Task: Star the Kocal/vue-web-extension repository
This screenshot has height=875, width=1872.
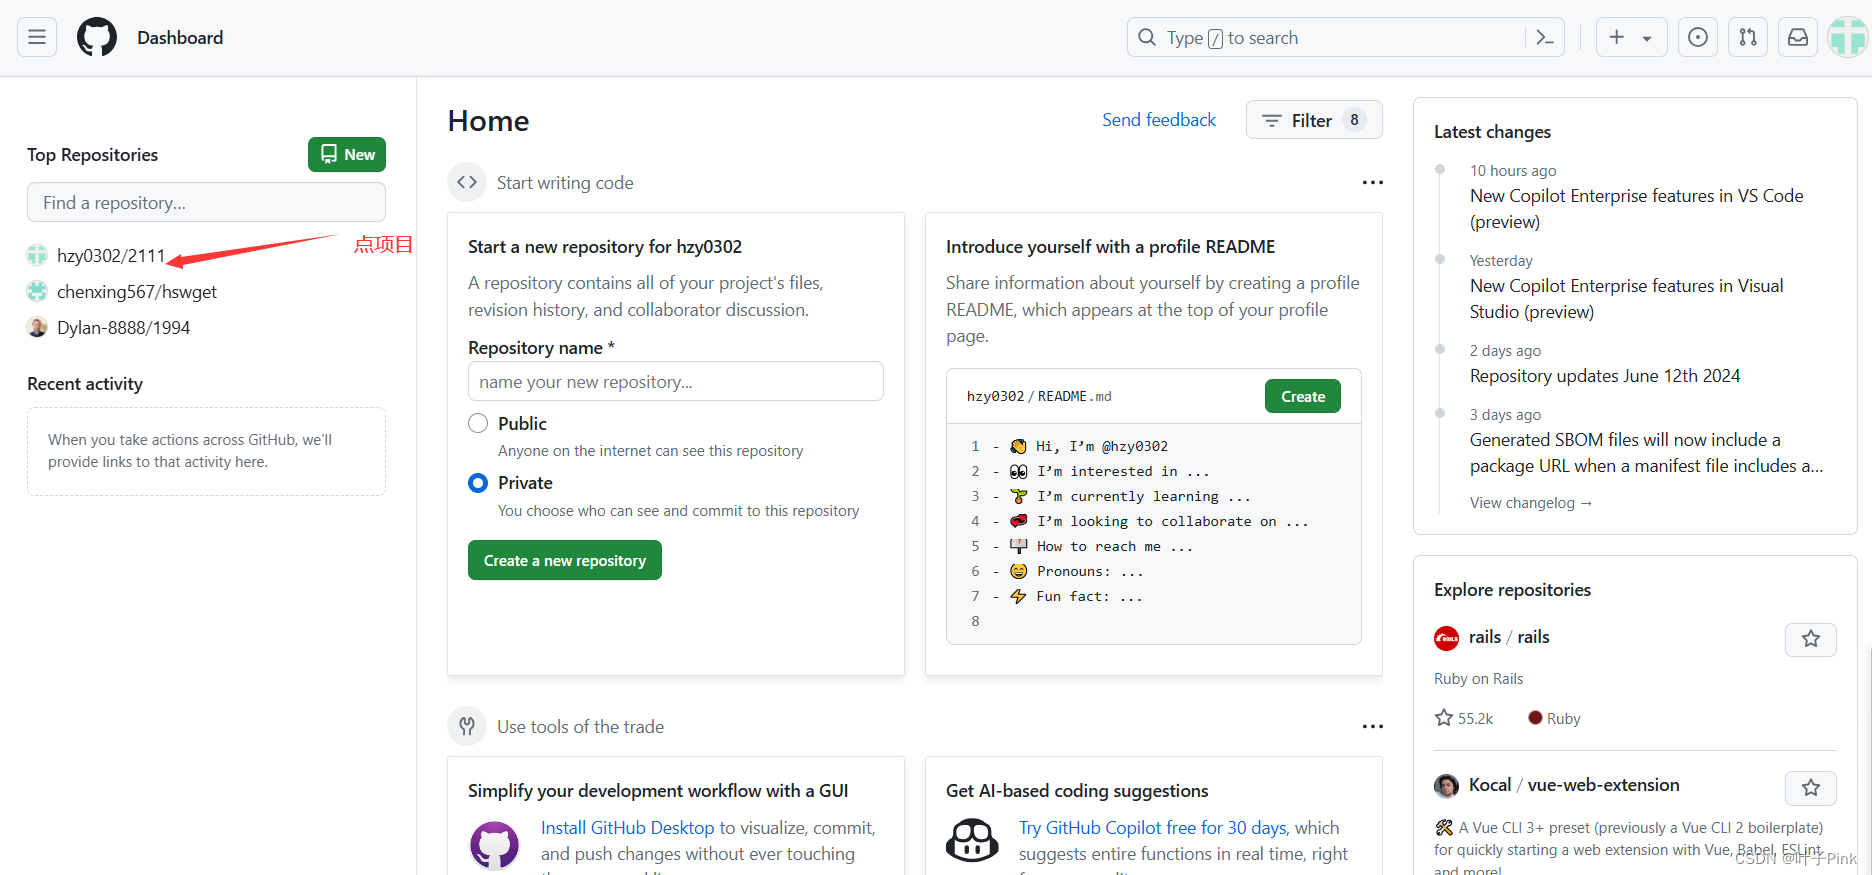Action: pyautogui.click(x=1811, y=788)
